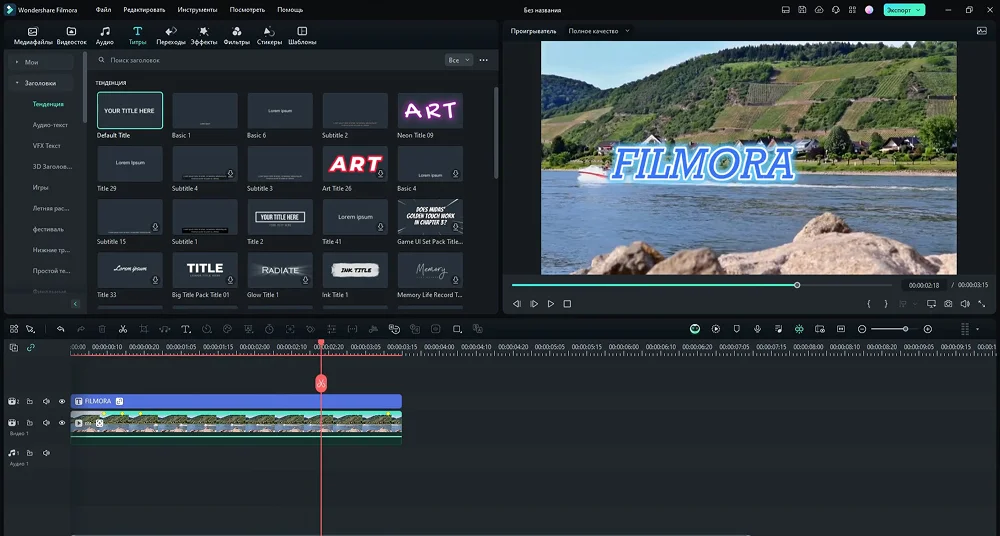The width and height of the screenshot is (1000, 536).
Task: Click the snapshot camera icon in player
Action: click(948, 304)
